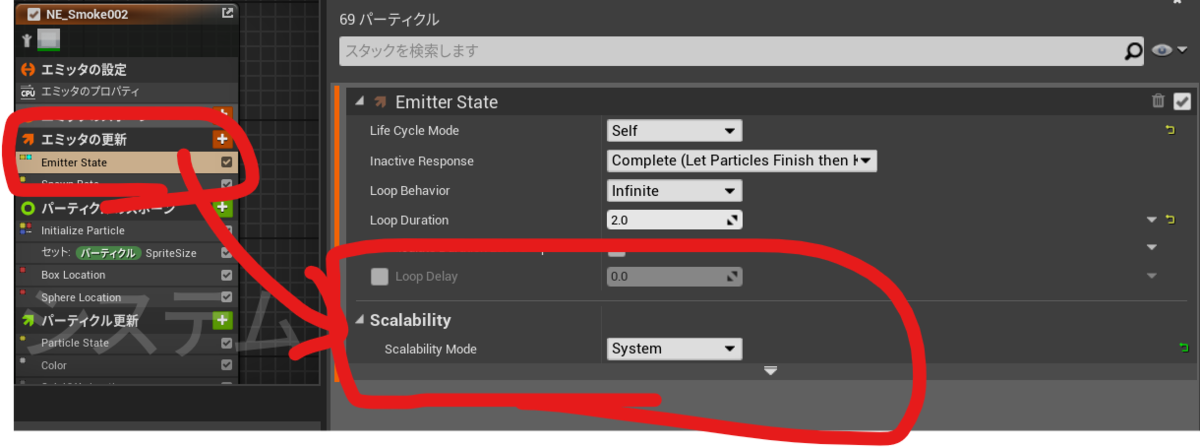Add a module to パーティクル更新 group
Viewport: 1200px width, 448px height.
point(222,320)
